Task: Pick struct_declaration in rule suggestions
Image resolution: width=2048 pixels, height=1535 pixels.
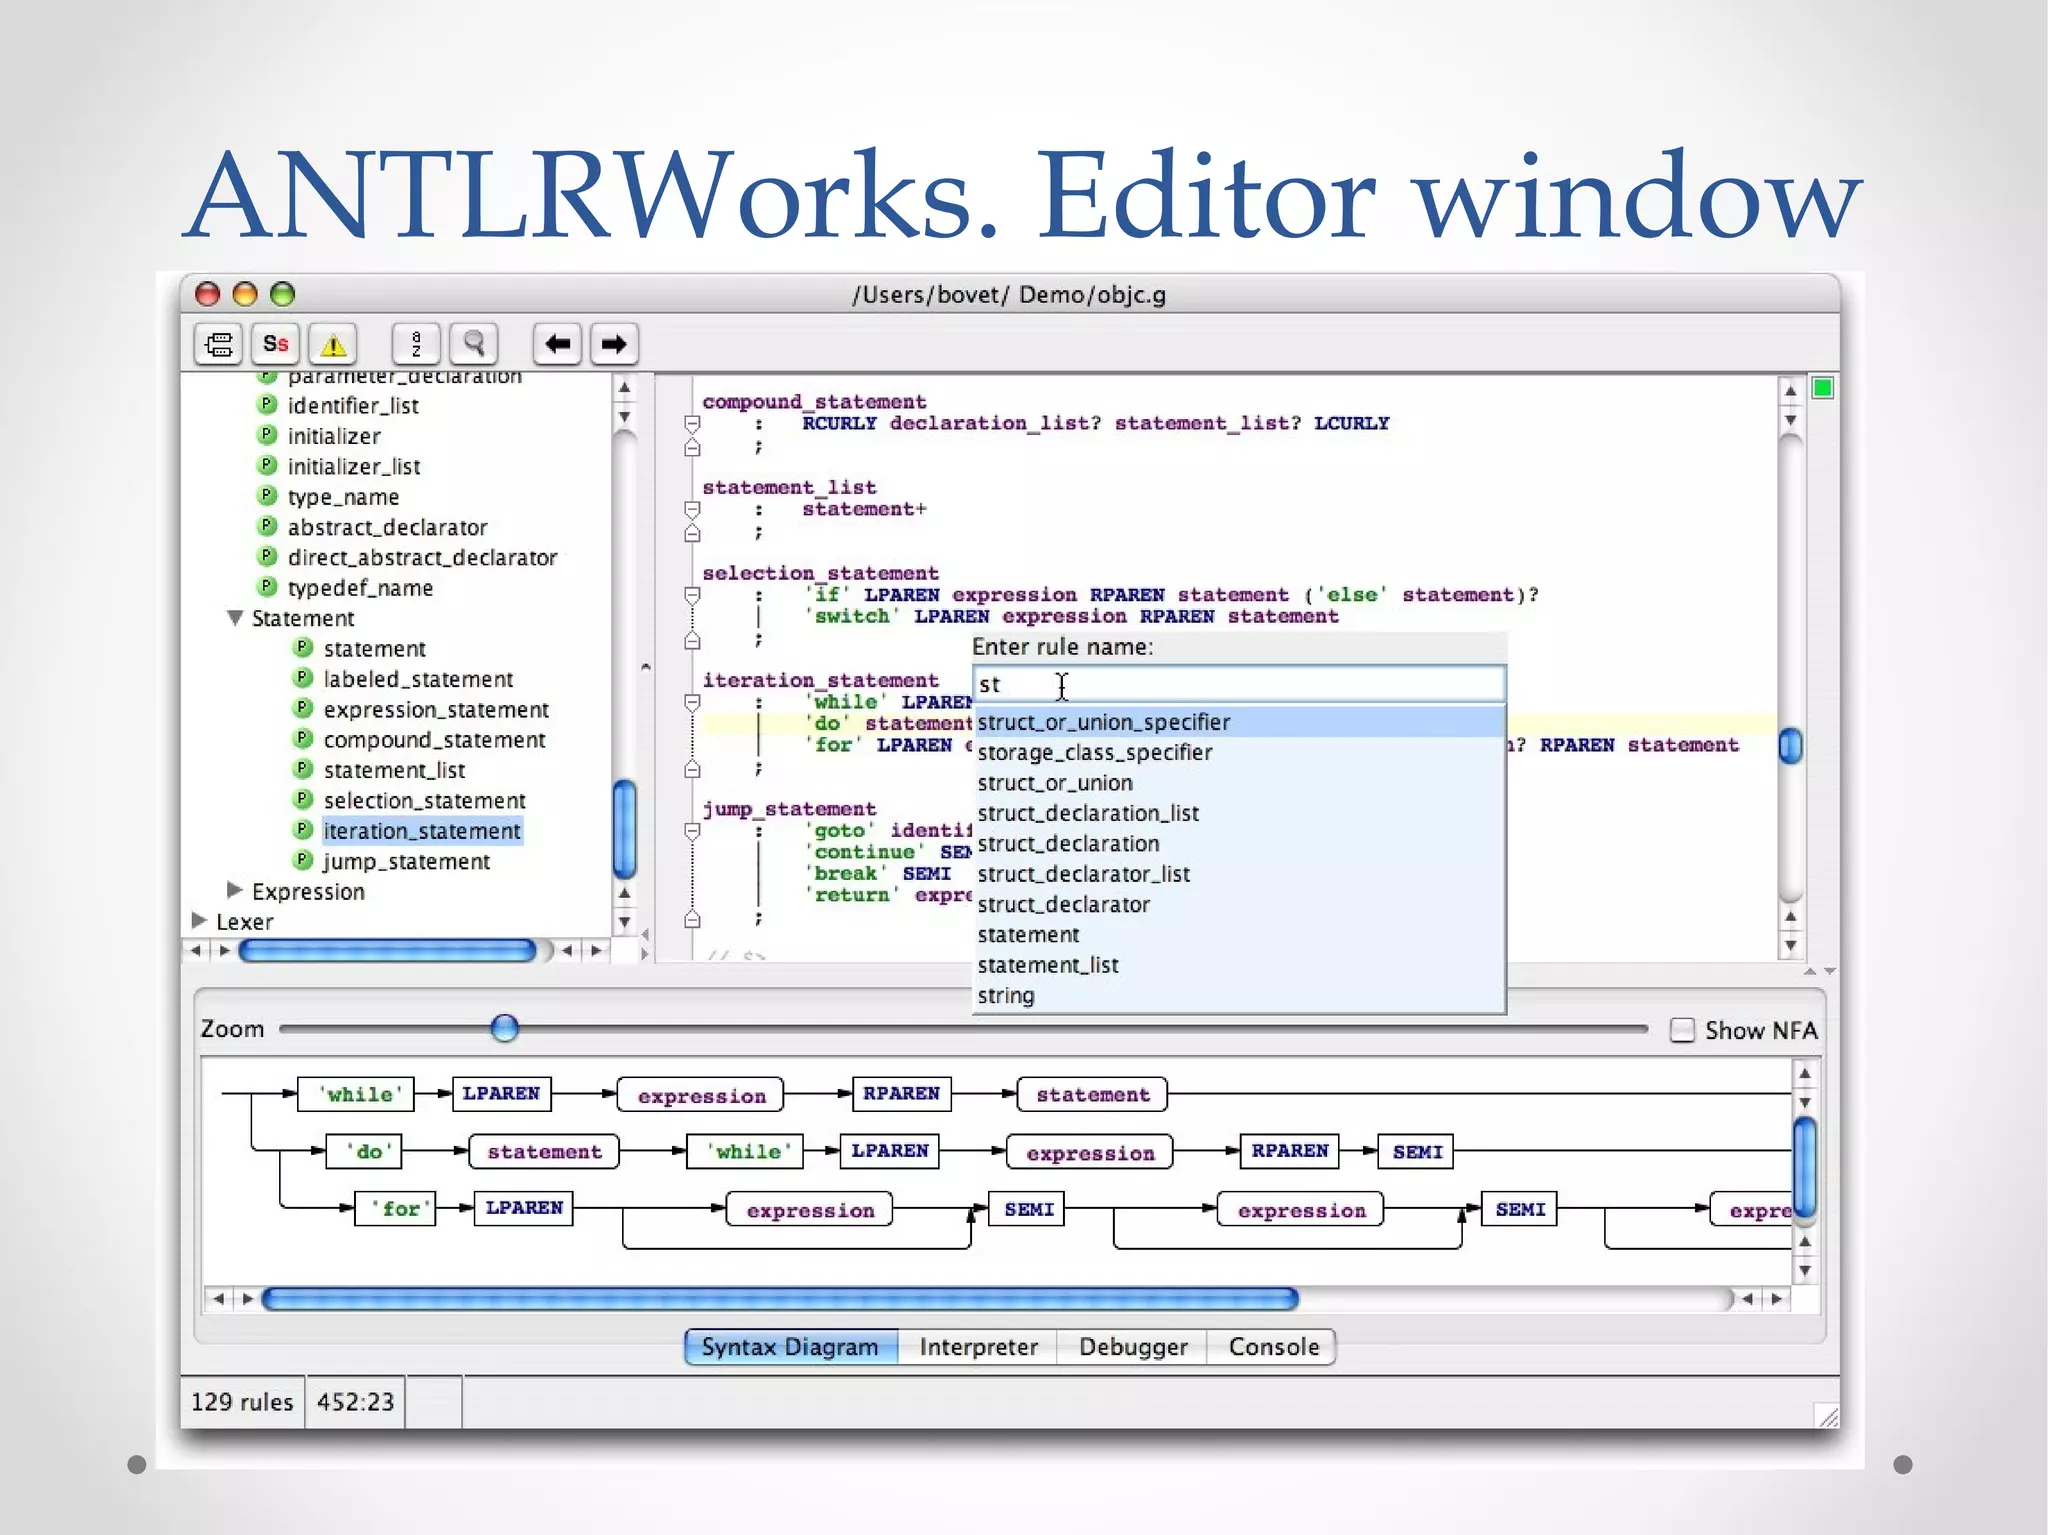Action: tap(1239, 844)
